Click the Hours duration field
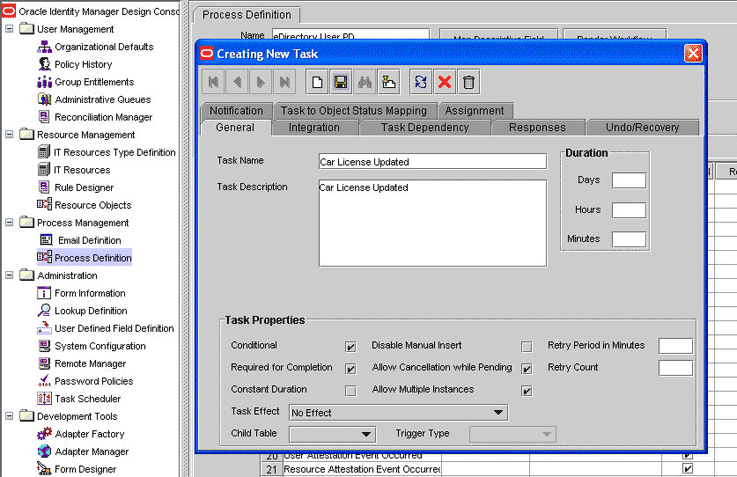Screen dimensions: 737x477 coord(629,210)
